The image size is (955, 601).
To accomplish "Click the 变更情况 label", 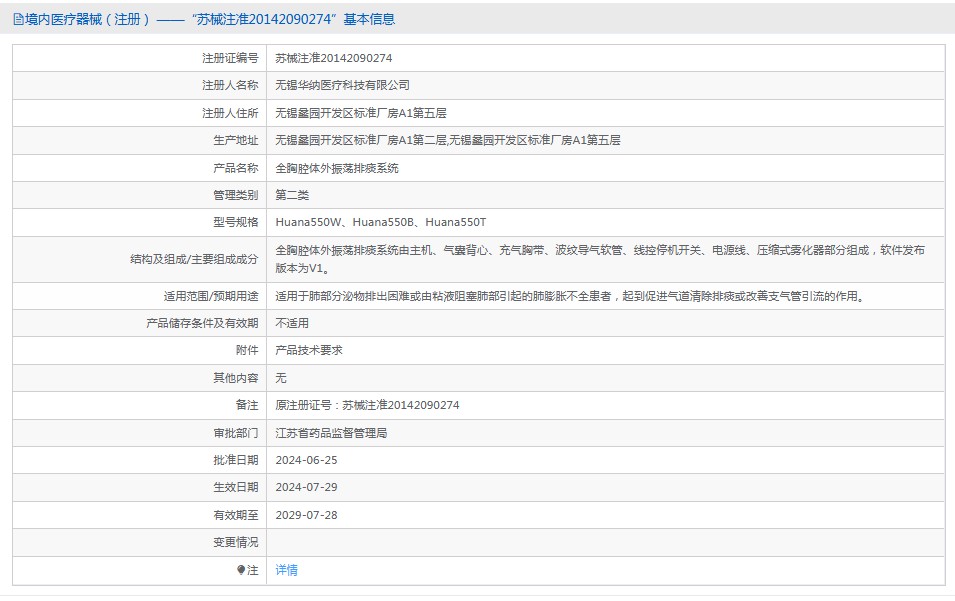I will [236, 542].
